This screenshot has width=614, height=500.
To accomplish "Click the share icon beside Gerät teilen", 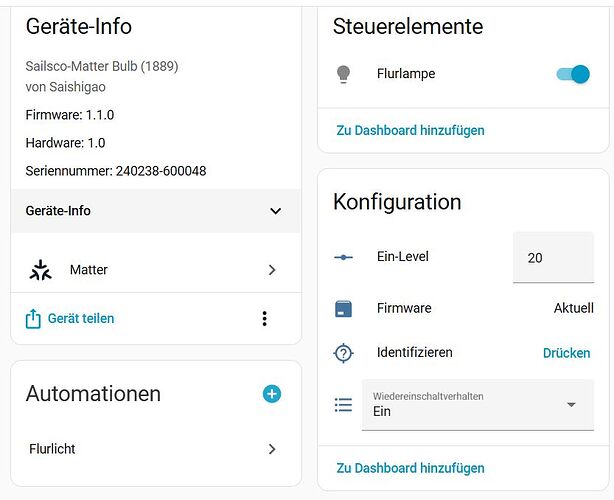I will click(x=33, y=318).
